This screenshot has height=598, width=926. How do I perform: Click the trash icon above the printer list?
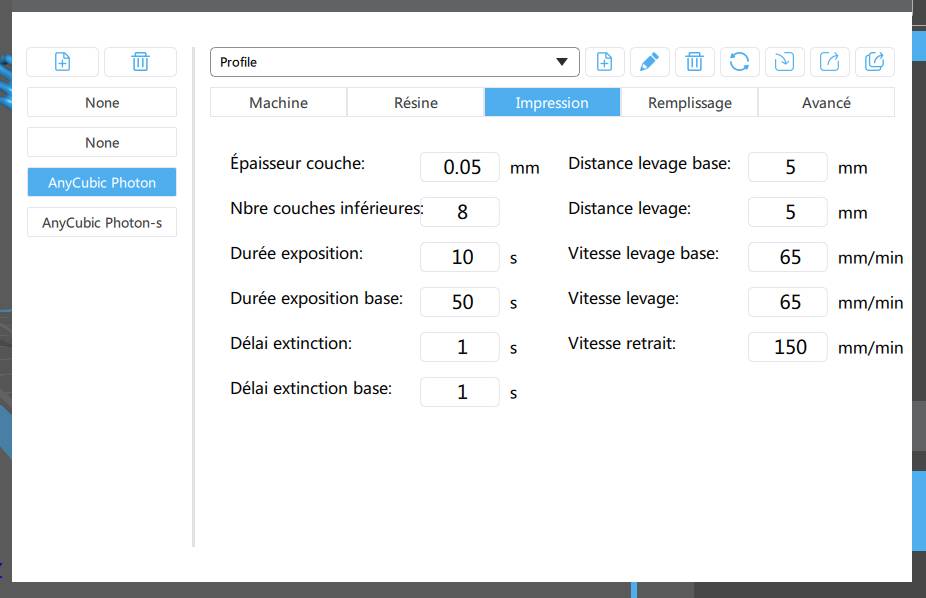(x=140, y=62)
